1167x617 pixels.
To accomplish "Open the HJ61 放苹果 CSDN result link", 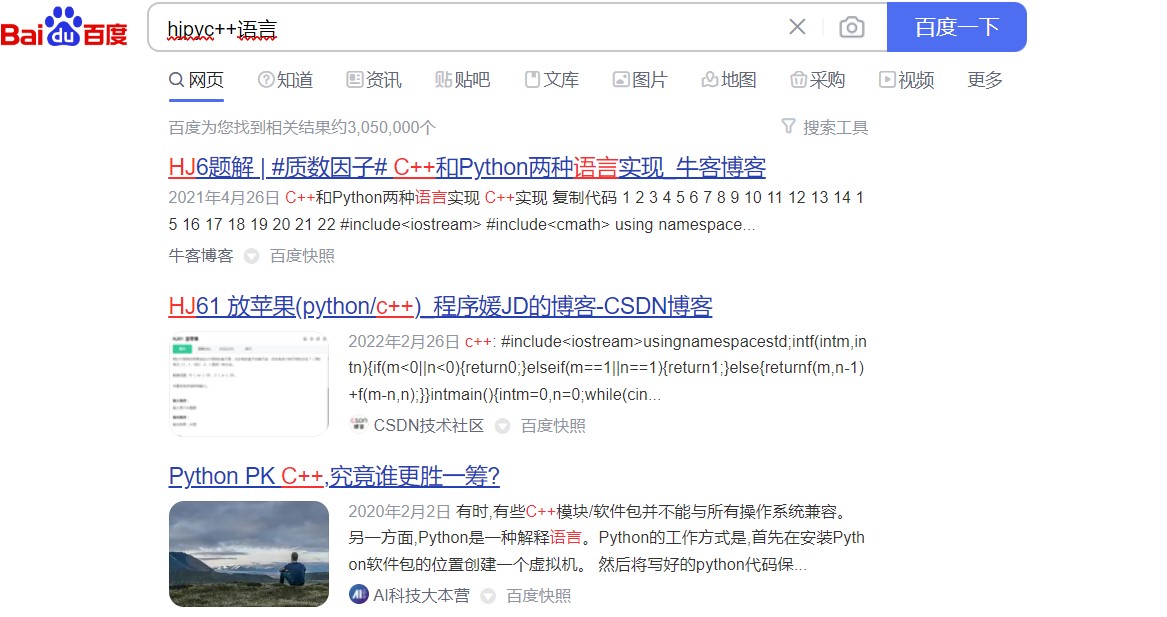I will [x=441, y=307].
